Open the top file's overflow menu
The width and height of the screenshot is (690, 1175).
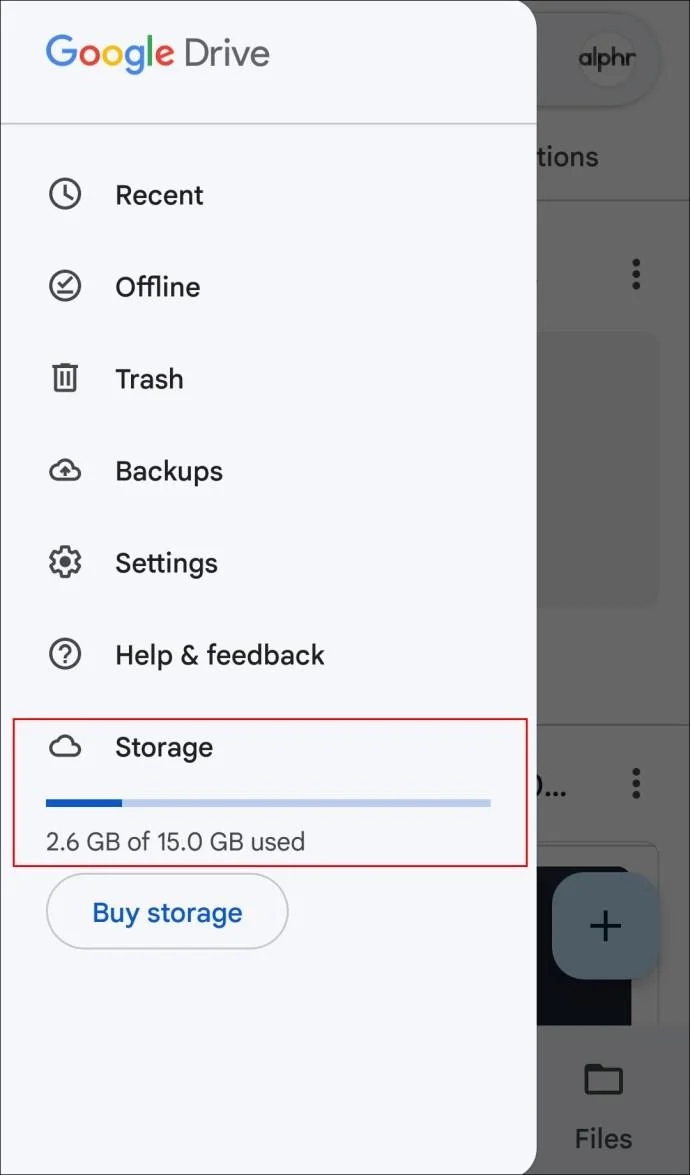click(636, 275)
